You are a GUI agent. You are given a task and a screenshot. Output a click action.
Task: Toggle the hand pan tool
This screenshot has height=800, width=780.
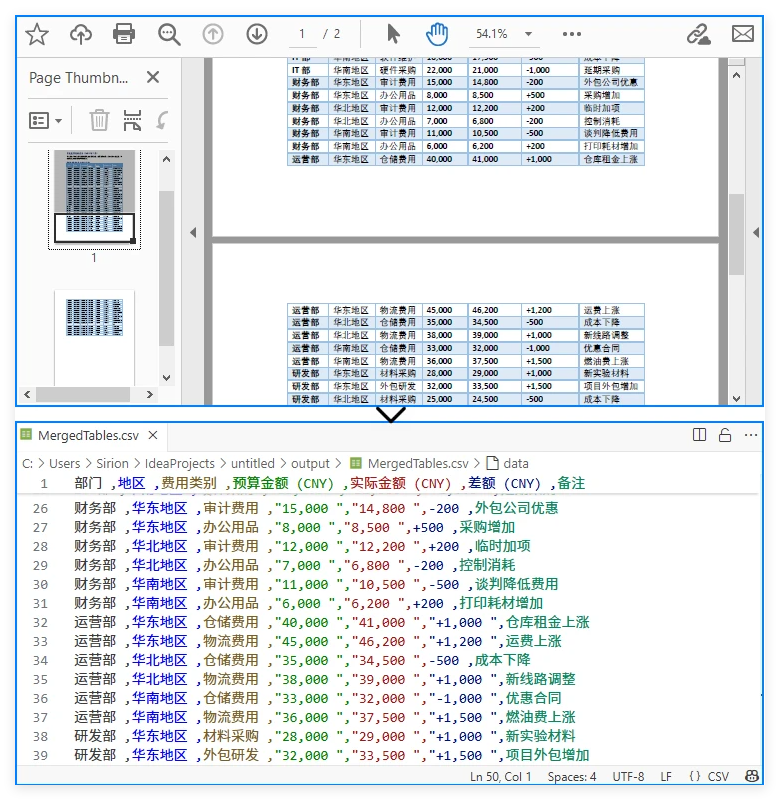pos(437,34)
